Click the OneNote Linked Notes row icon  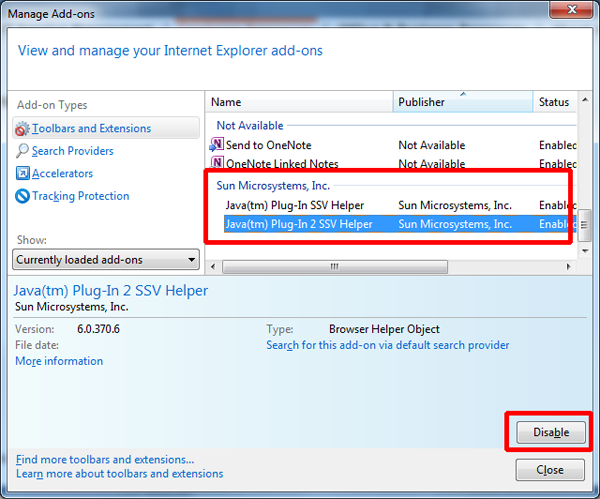coord(217,163)
